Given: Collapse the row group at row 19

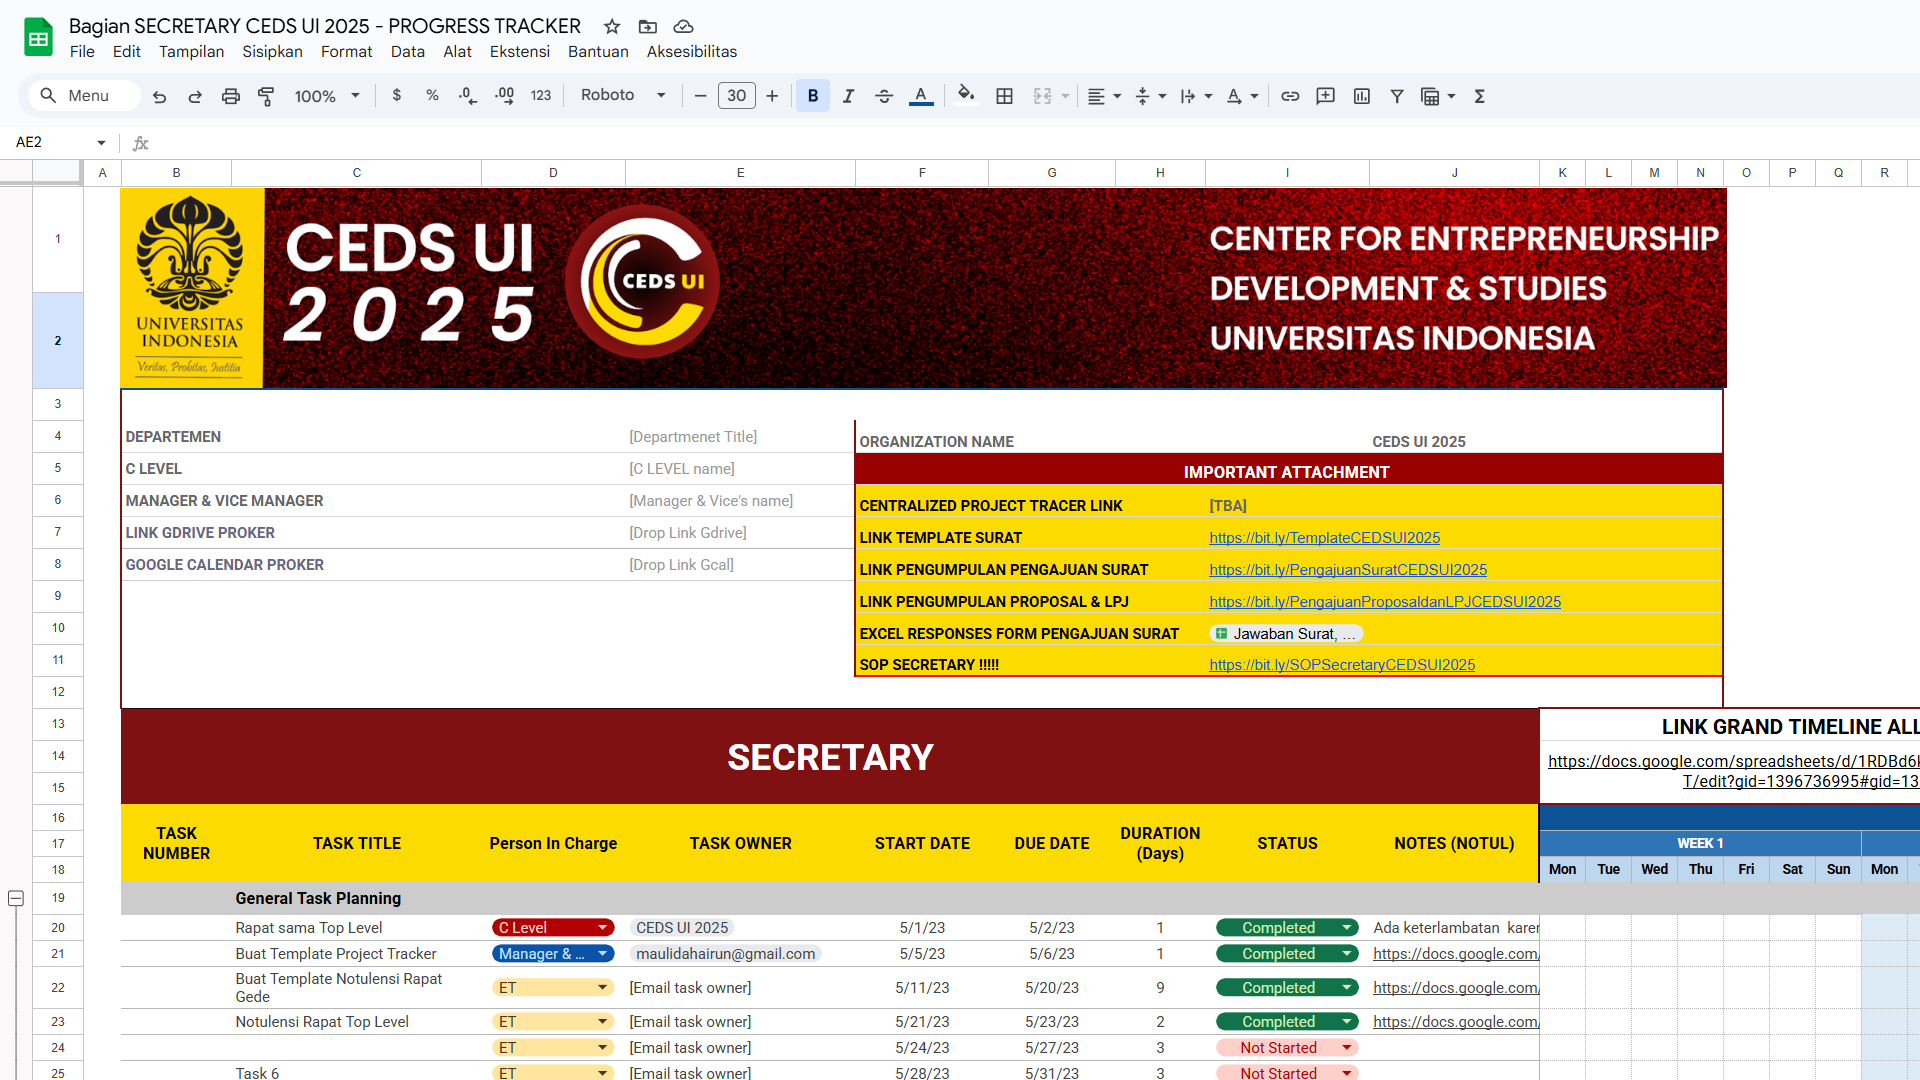Looking at the screenshot, I should [x=16, y=898].
